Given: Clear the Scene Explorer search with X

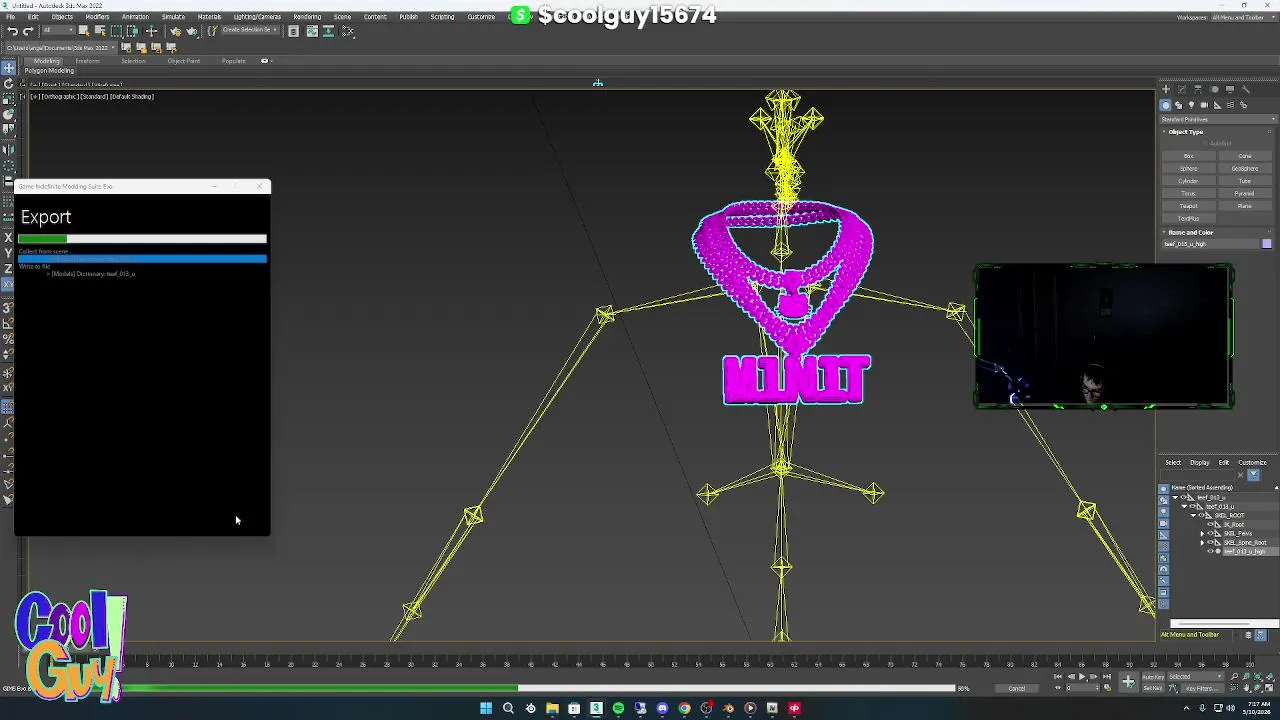Looking at the screenshot, I should (x=1240, y=475).
